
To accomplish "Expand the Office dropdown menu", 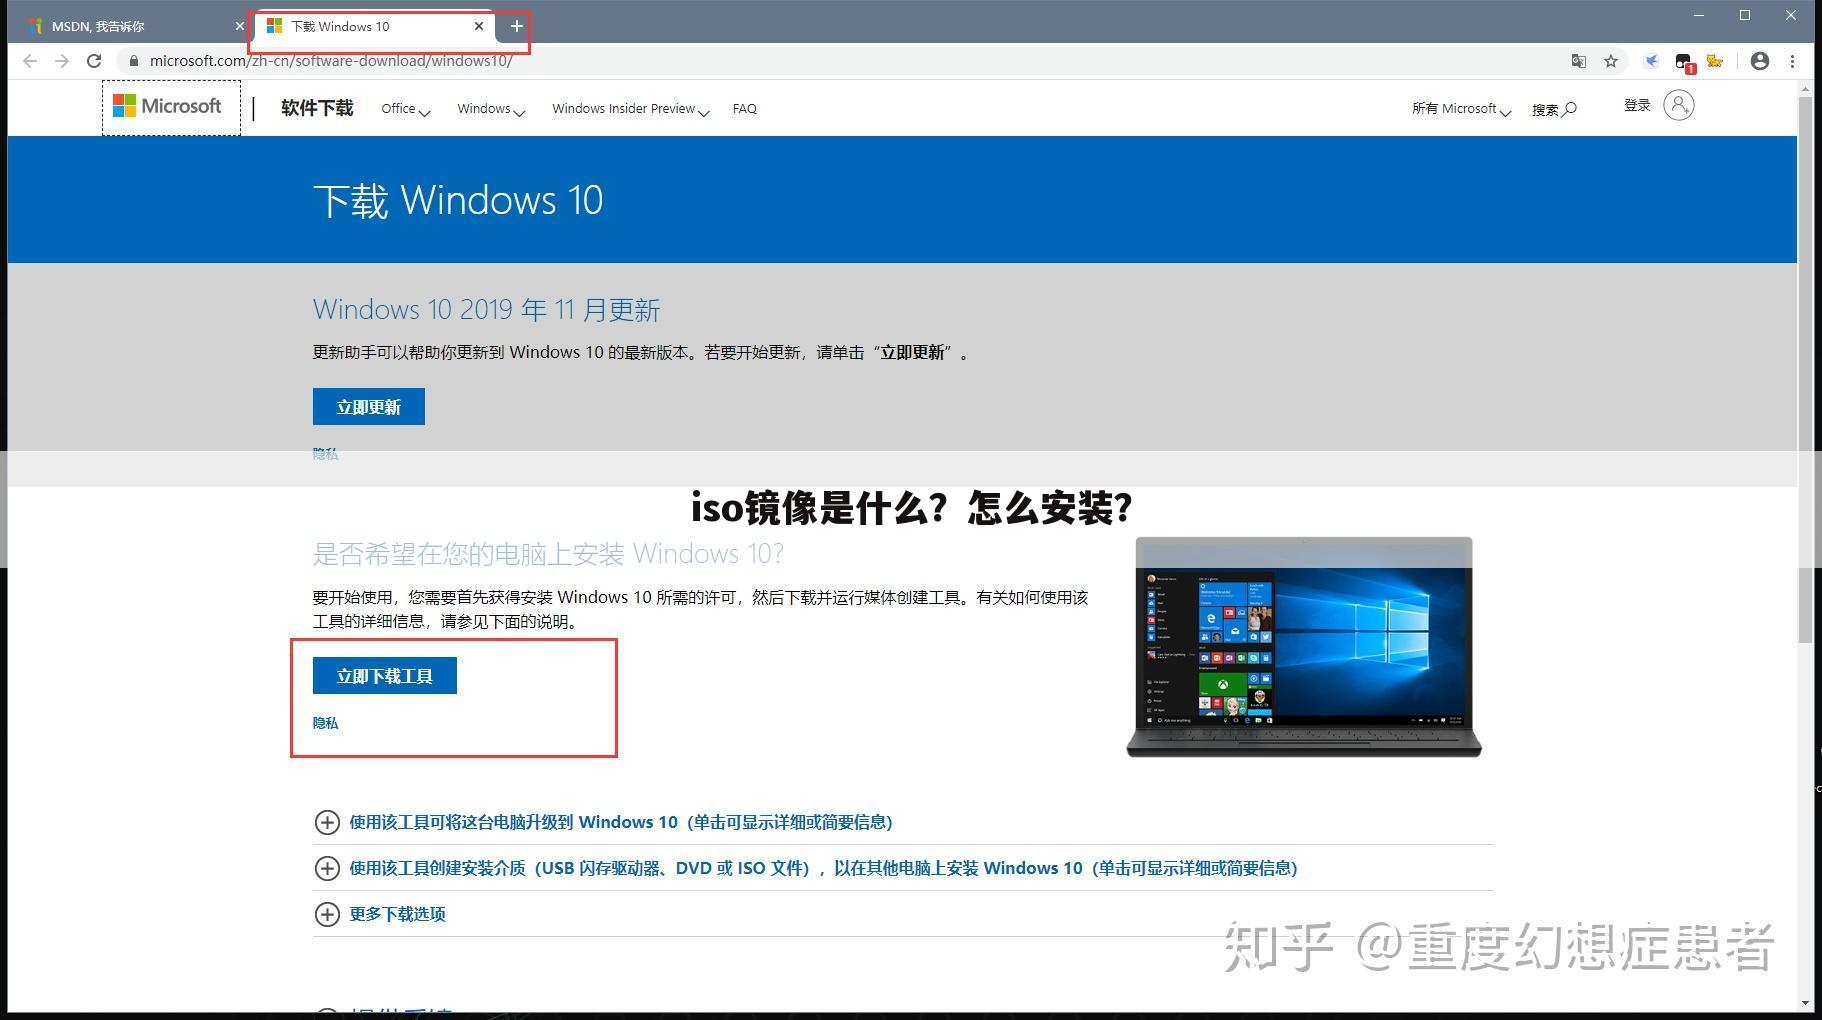I will point(405,109).
